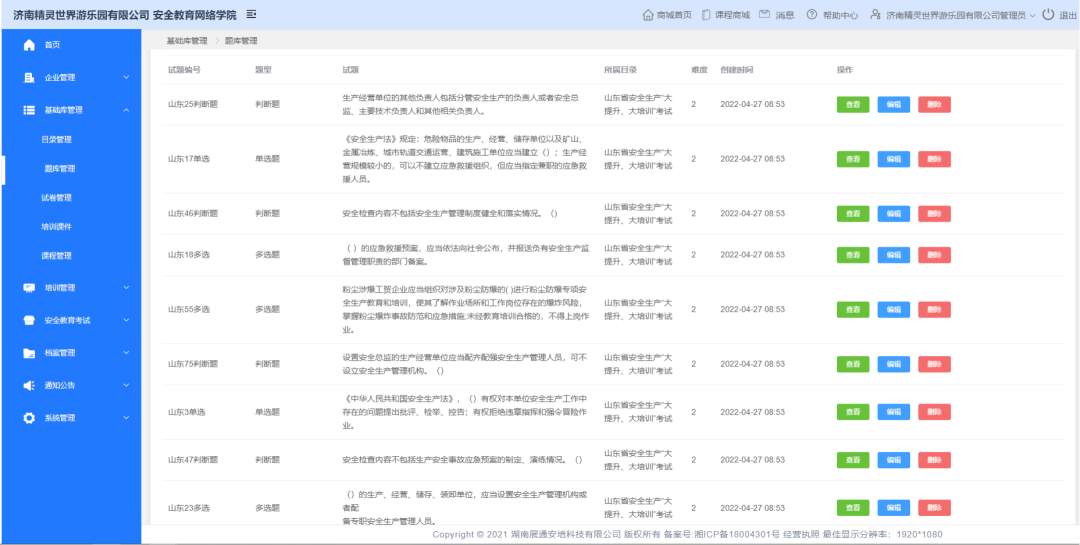The height and width of the screenshot is (545, 1080).
Task: Click the 帮助中心 question mark icon
Action: [812, 14]
